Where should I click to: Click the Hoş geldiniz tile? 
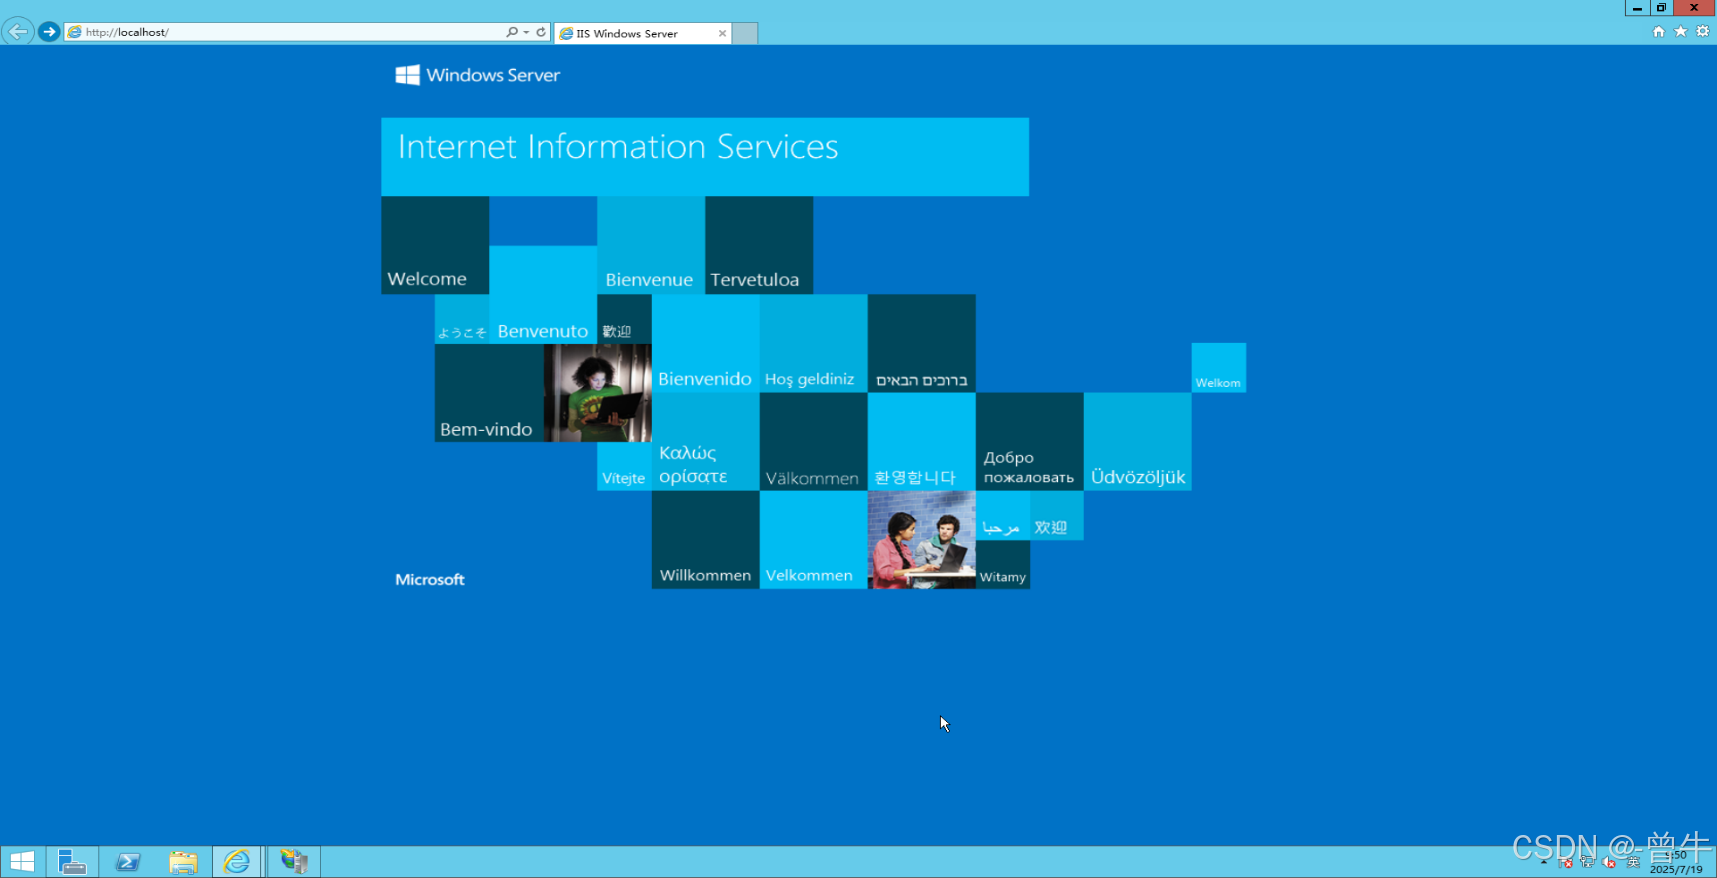(x=814, y=343)
